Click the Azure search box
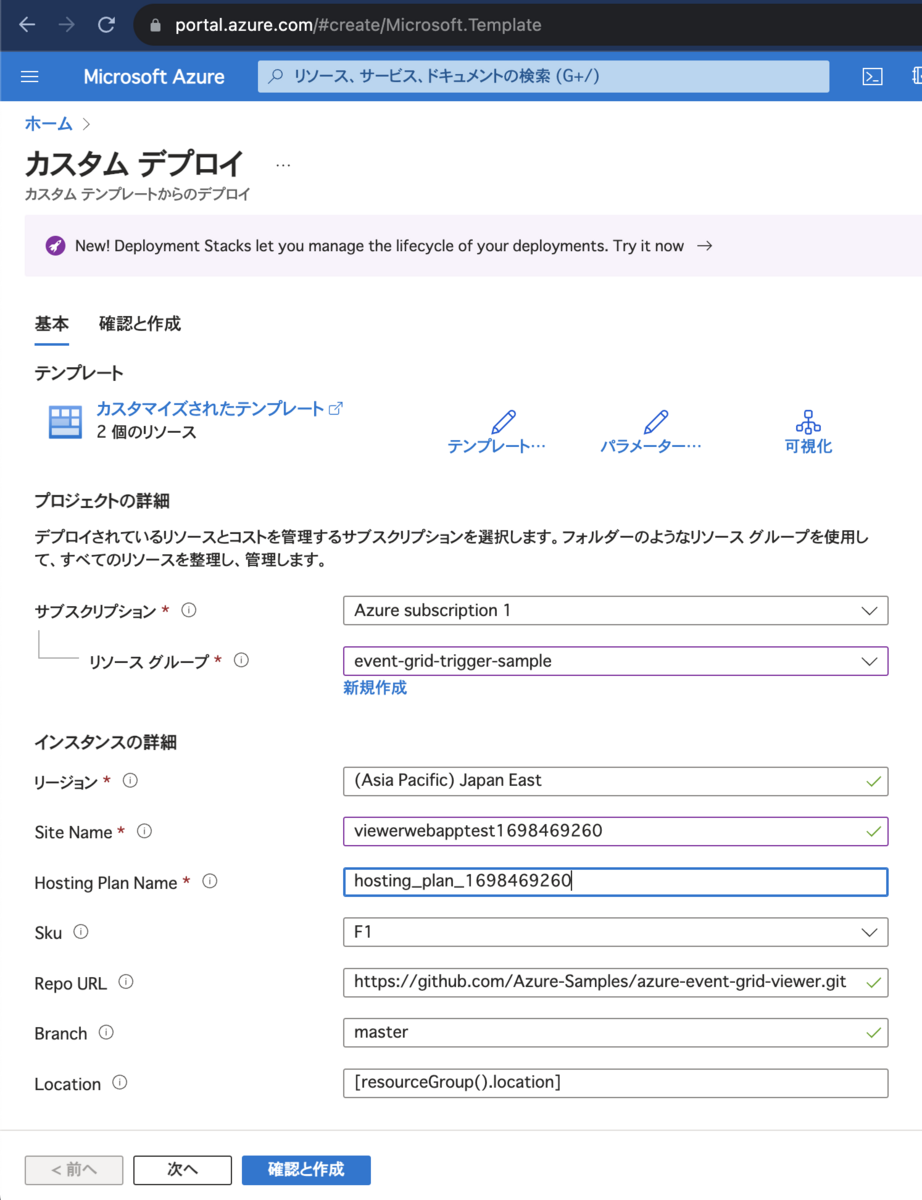The width and height of the screenshot is (922, 1200). point(543,76)
